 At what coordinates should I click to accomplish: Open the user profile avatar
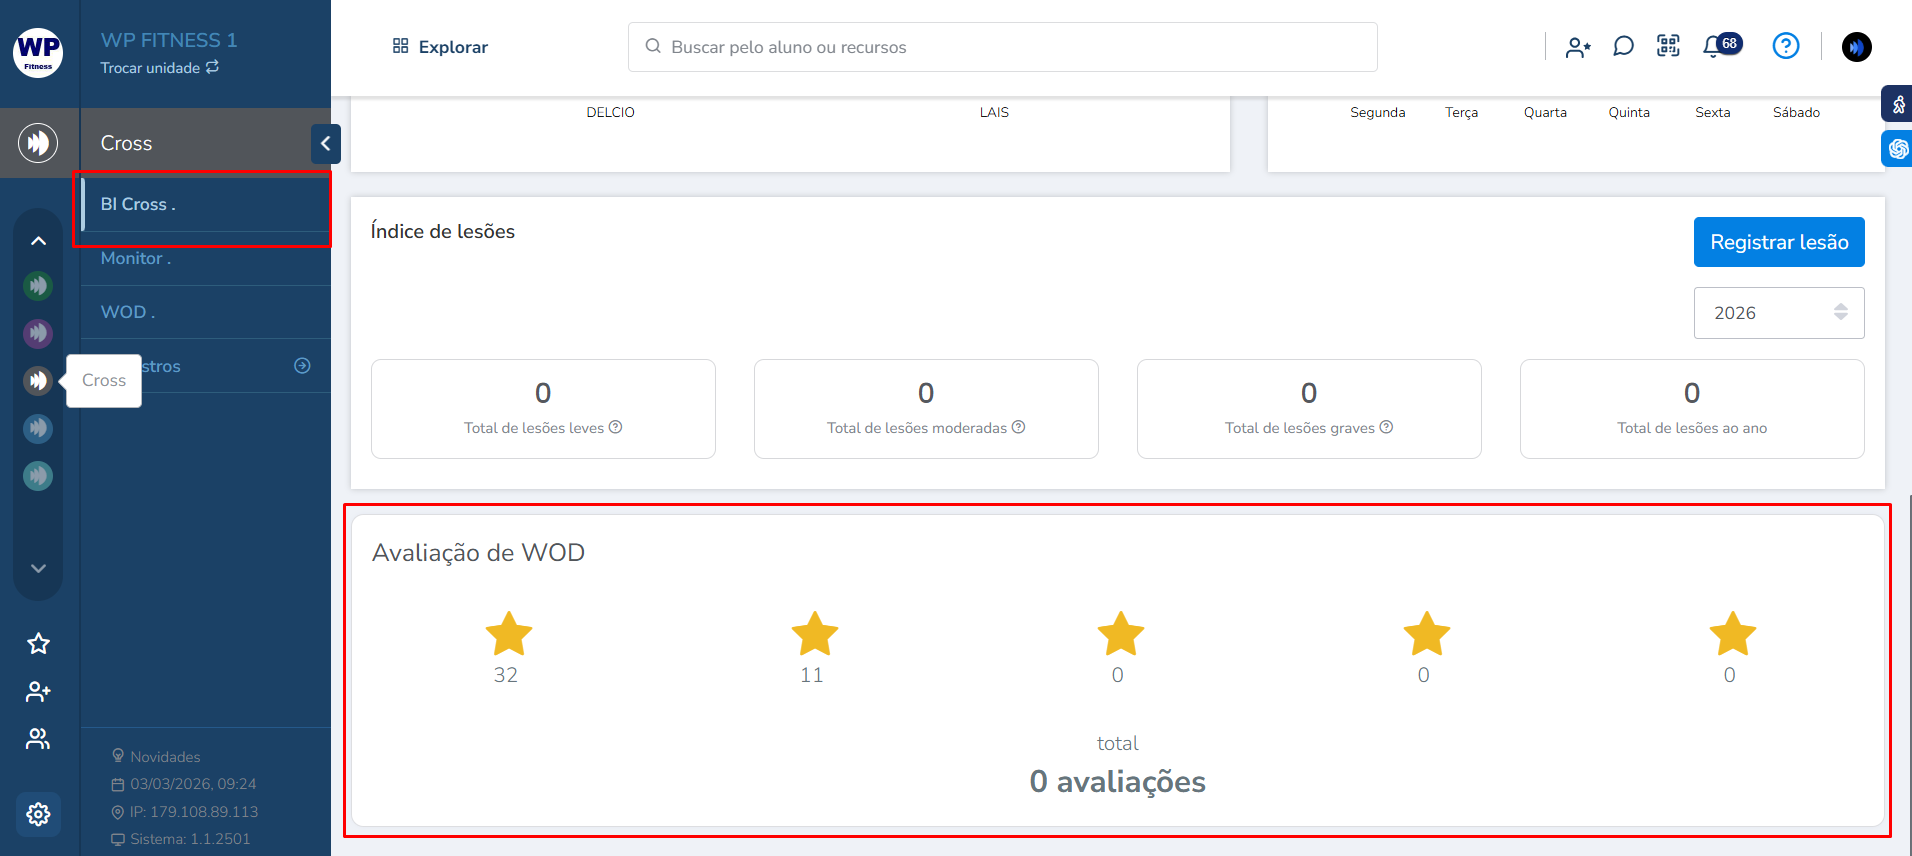(x=1856, y=47)
